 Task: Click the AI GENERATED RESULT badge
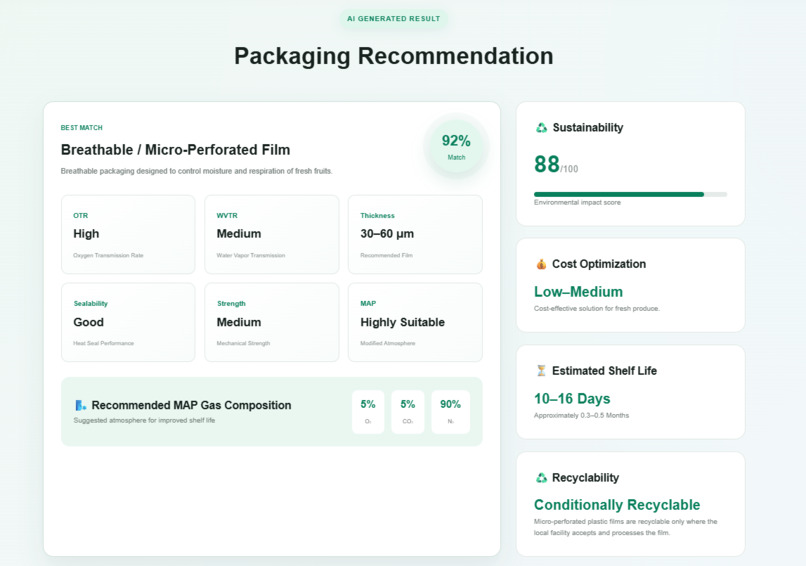(x=393, y=19)
